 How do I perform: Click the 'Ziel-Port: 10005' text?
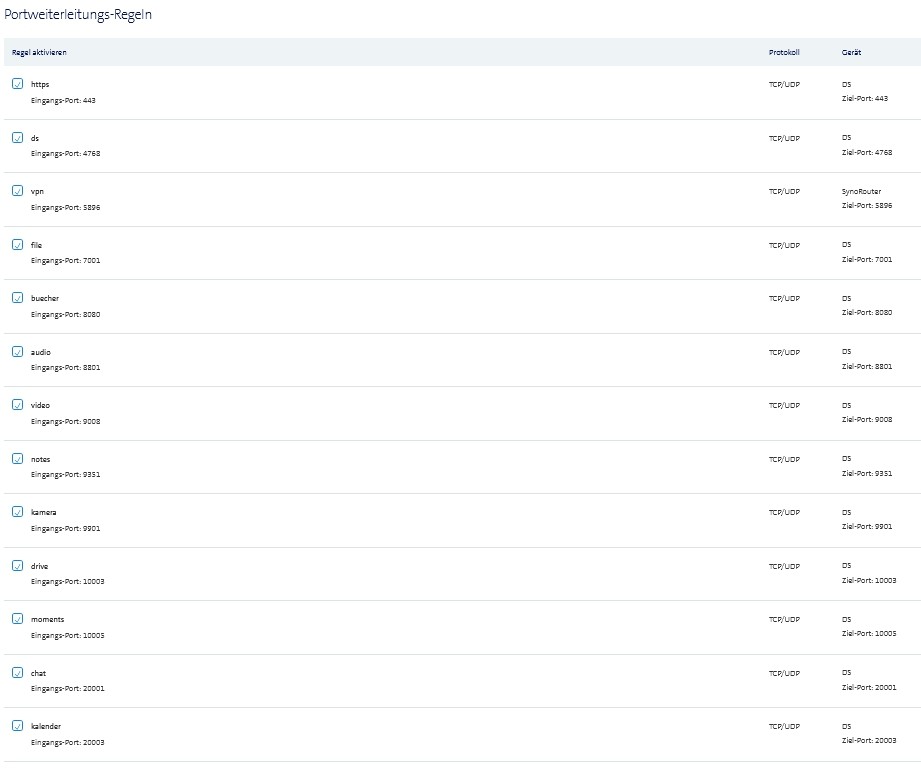[868, 634]
